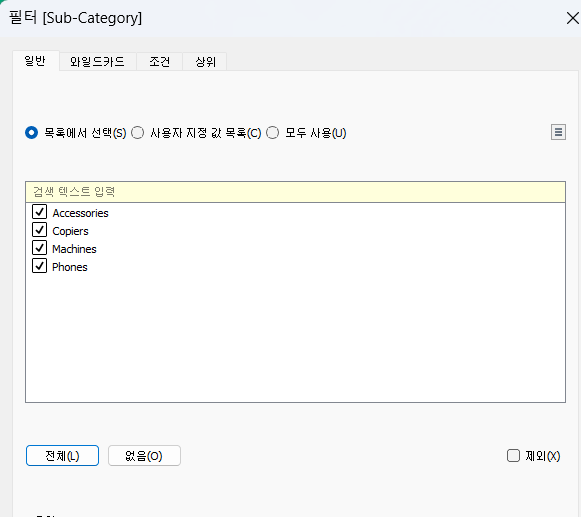Enable the 모두 사용(U) radio option
581x517 pixels.
(272, 133)
